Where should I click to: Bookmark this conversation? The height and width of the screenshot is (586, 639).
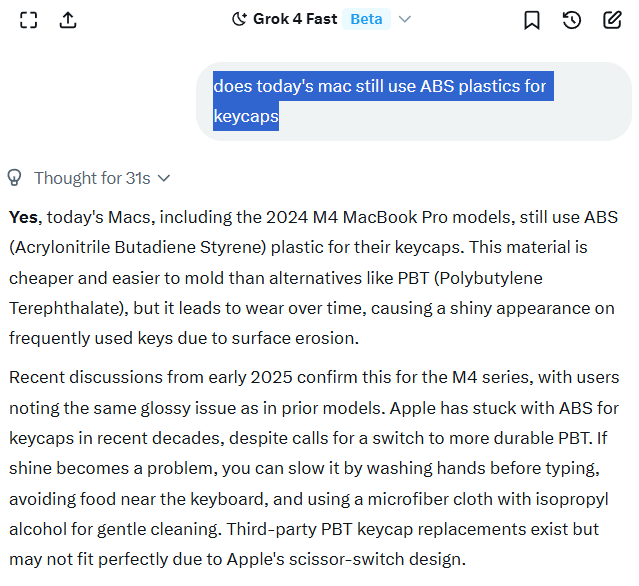point(532,19)
